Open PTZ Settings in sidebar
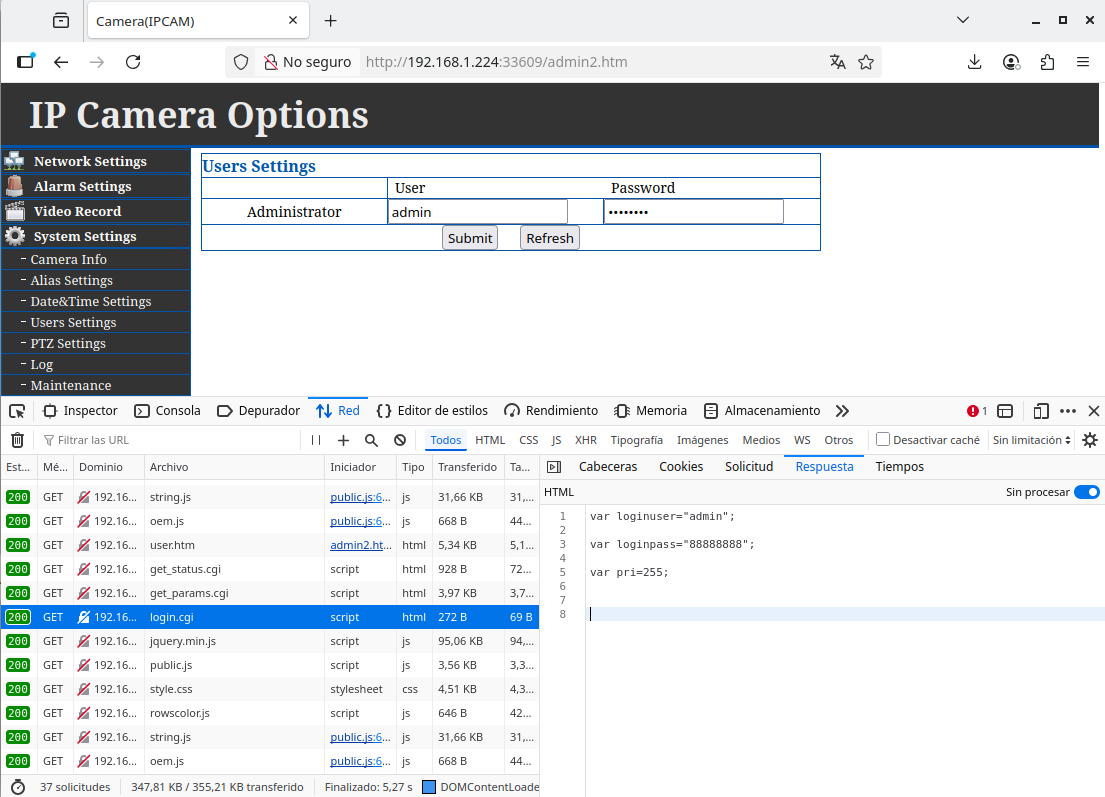 (x=68, y=343)
